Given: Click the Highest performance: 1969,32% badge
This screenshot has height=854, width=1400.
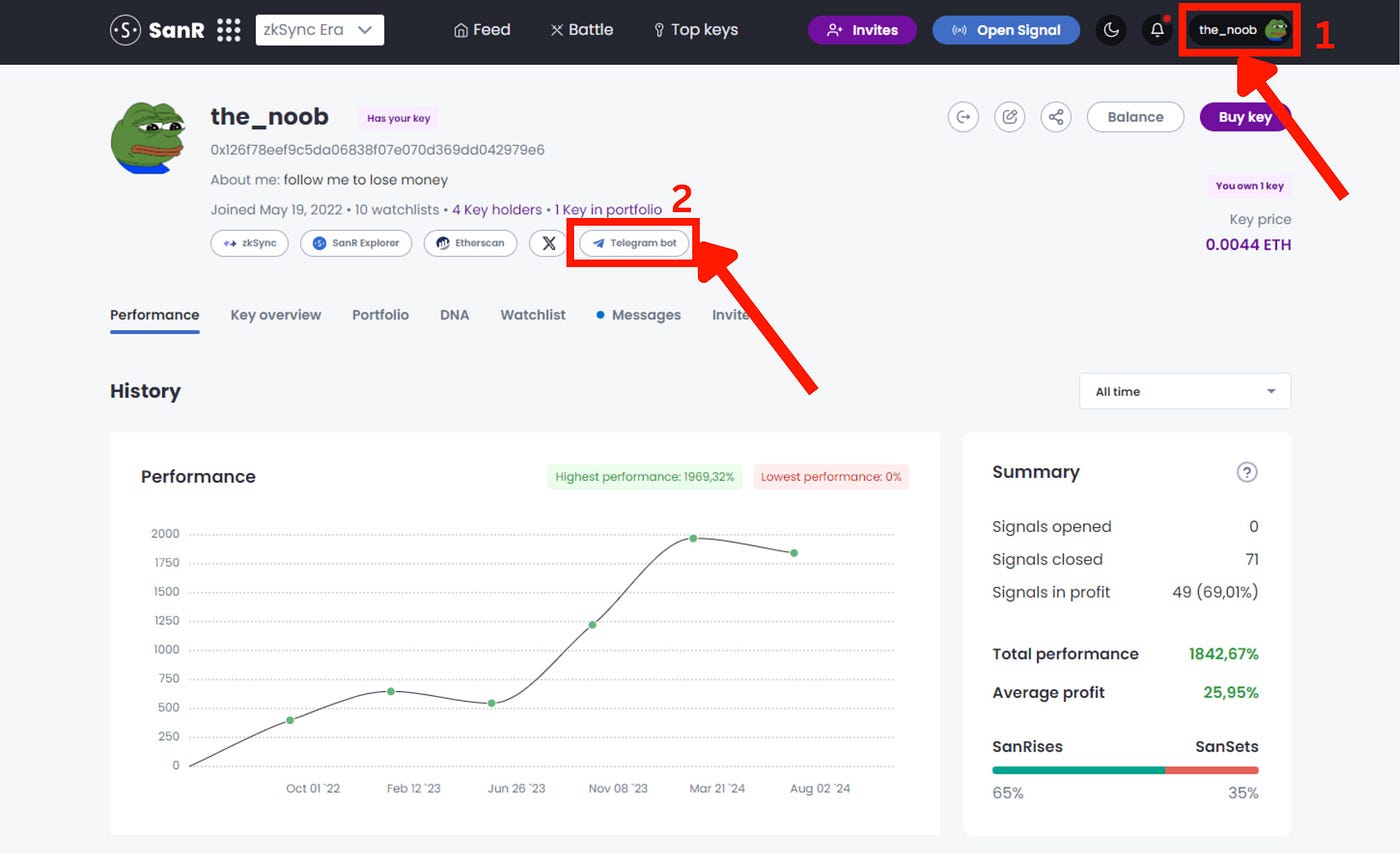Looking at the screenshot, I should click(x=645, y=477).
